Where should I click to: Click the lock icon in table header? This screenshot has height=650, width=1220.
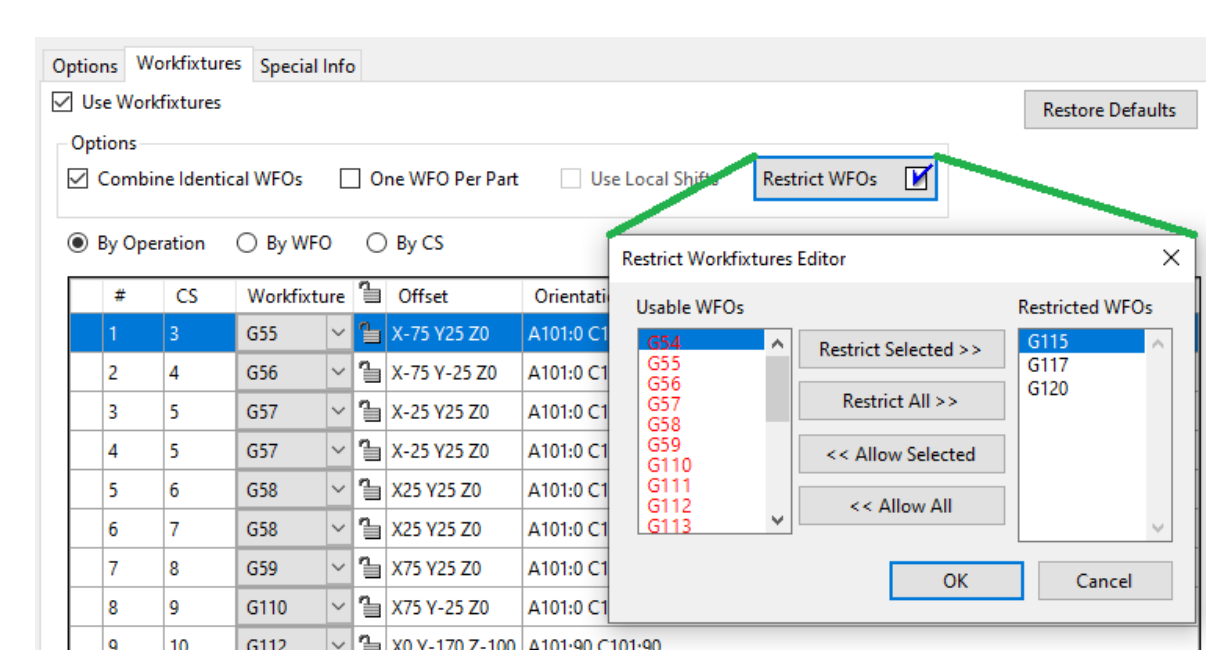click(370, 294)
